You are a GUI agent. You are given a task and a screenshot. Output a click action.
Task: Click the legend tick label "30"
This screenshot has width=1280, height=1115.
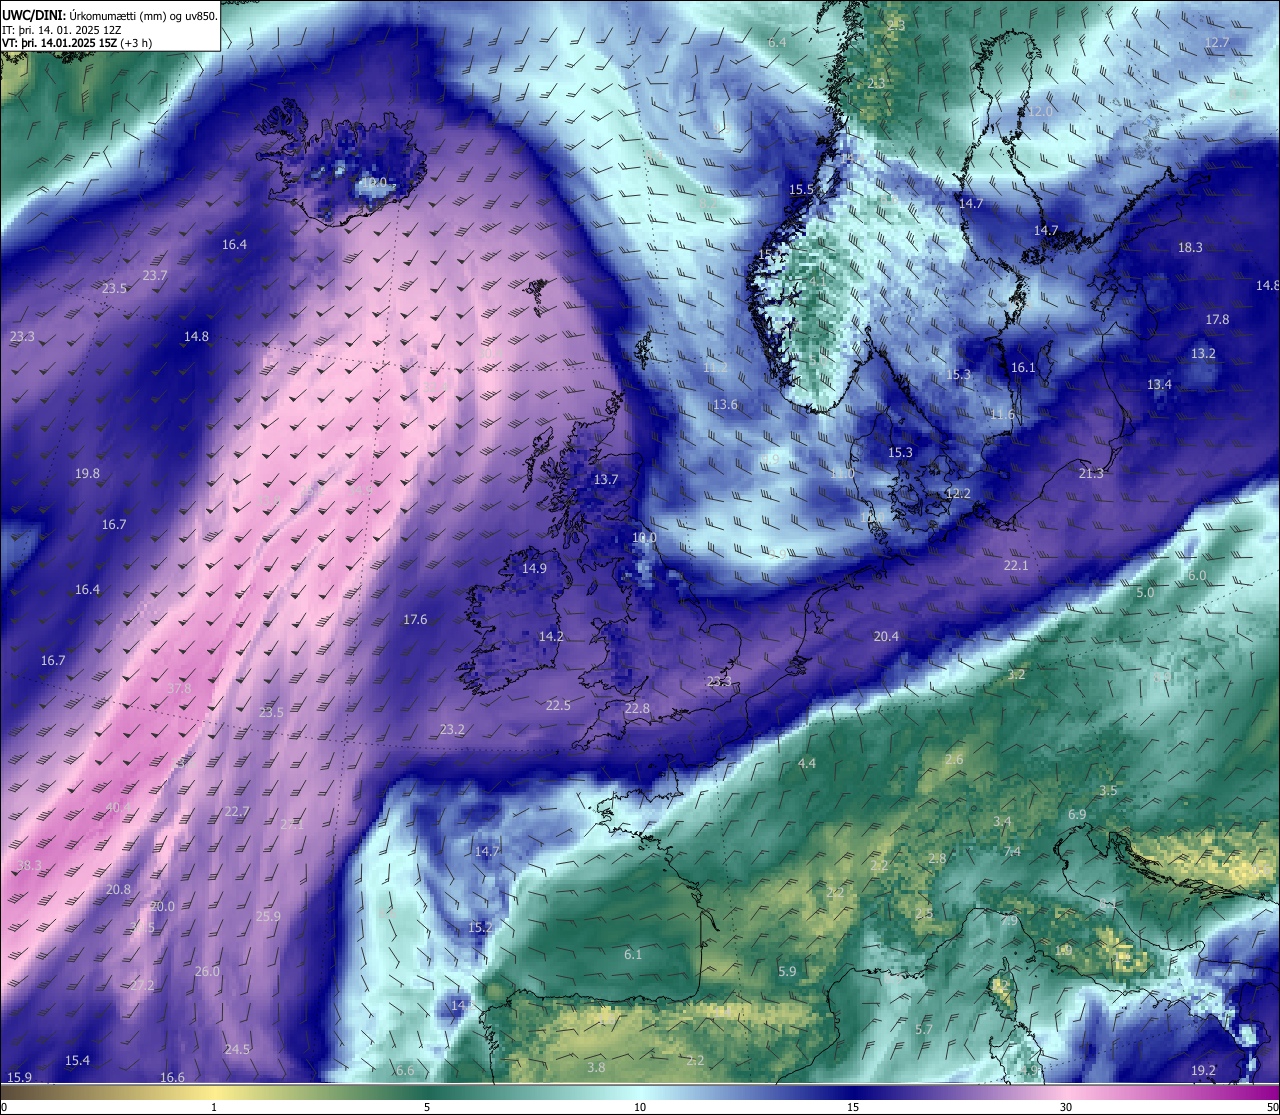pos(1066,1107)
